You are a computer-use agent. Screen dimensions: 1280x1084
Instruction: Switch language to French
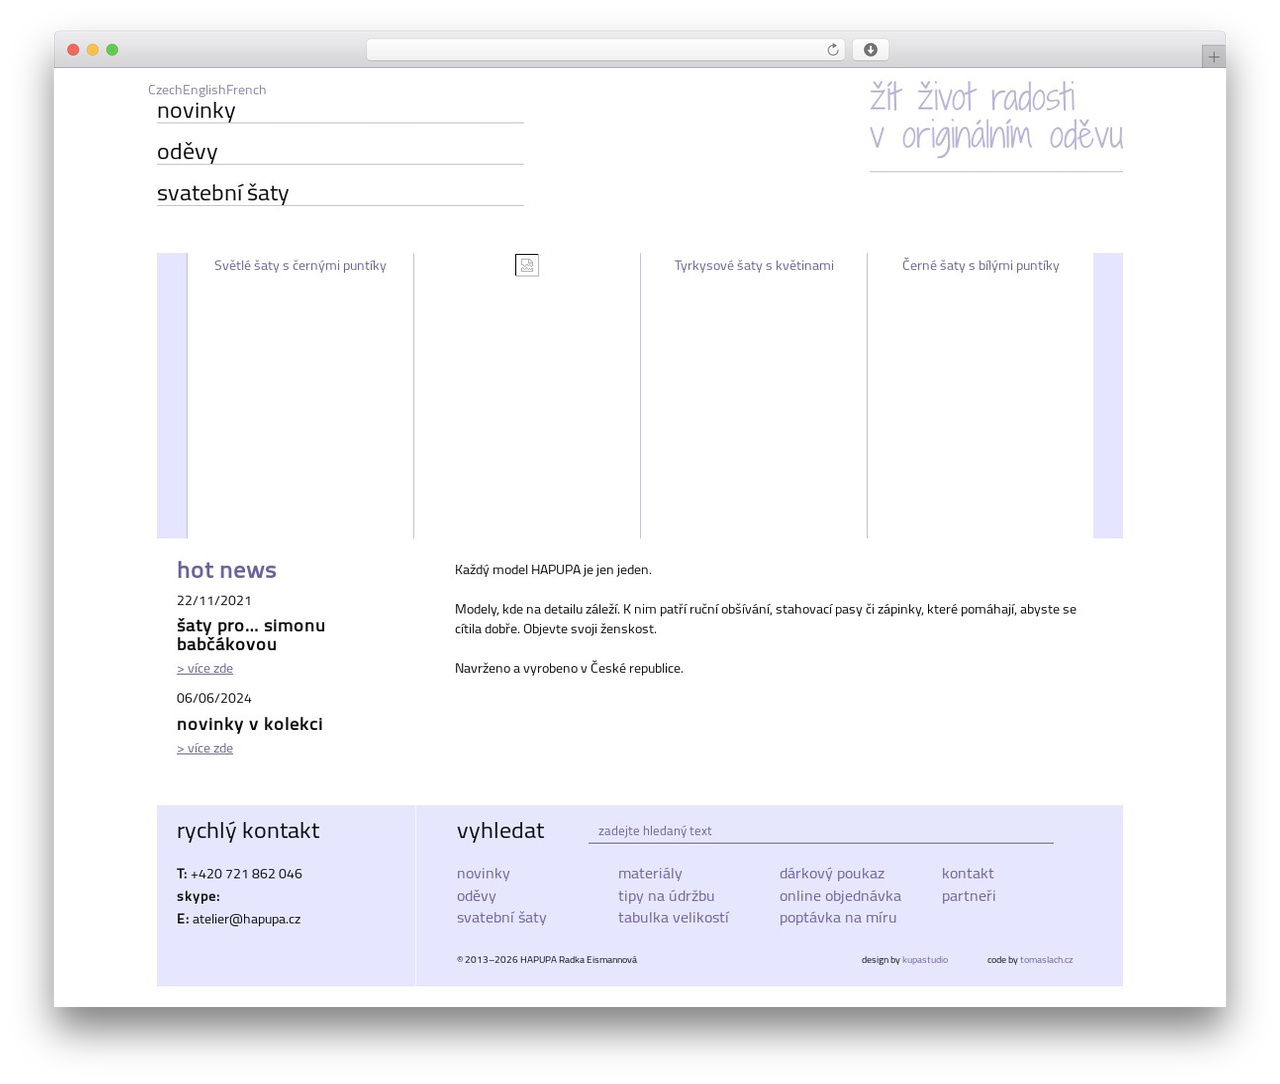click(246, 90)
